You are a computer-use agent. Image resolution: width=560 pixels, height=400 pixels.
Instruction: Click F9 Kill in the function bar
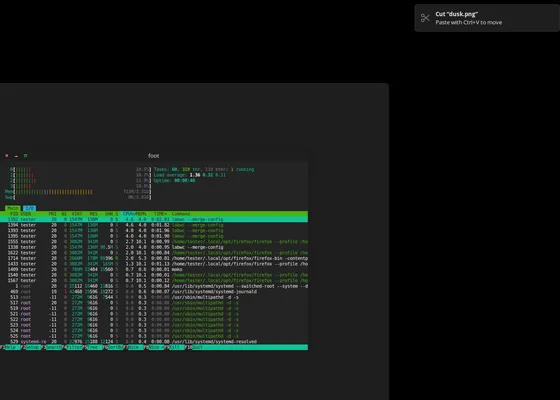click(x=176, y=347)
